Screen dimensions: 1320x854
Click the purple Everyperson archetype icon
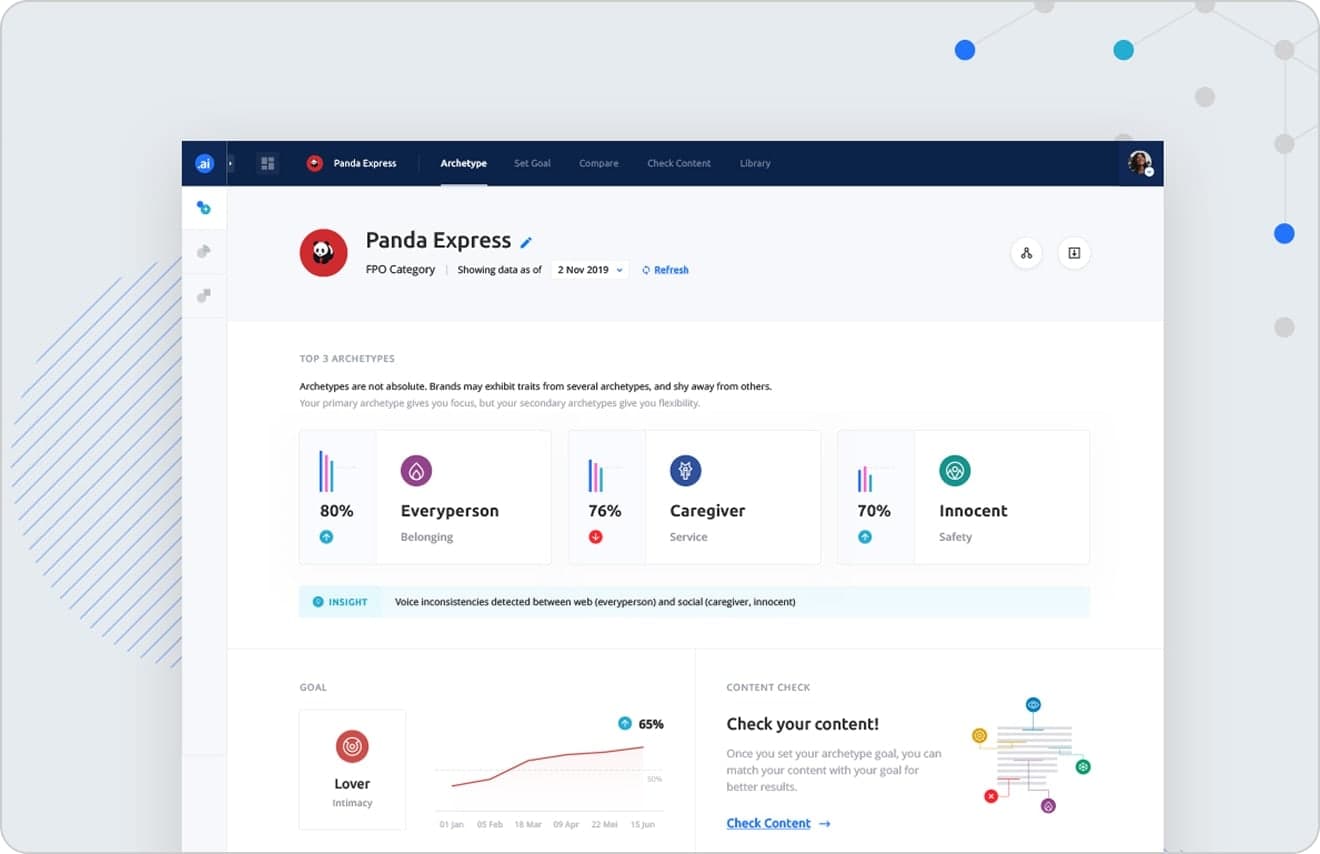click(x=416, y=471)
